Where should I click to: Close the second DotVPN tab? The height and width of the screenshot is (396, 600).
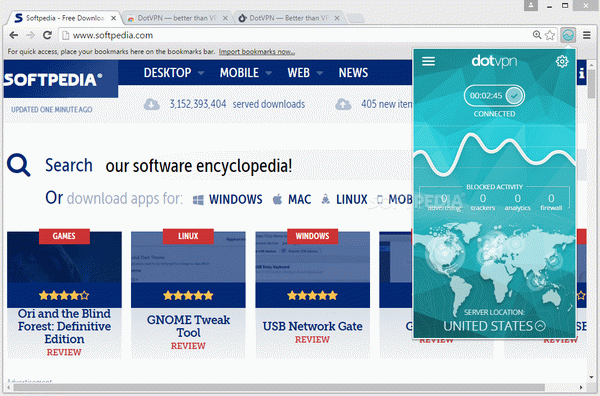tap(225, 18)
